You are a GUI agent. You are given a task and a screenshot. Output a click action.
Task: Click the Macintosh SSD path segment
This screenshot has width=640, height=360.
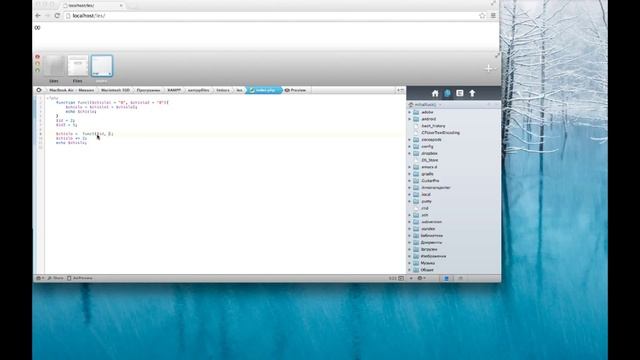[x=115, y=90]
